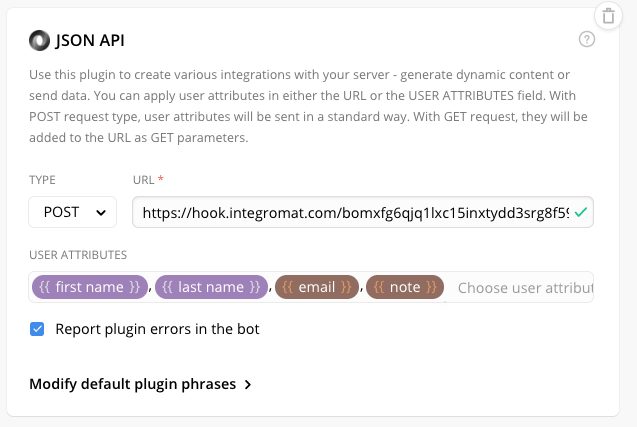Open the POST request type dropdown
637x427 pixels.
coord(73,212)
